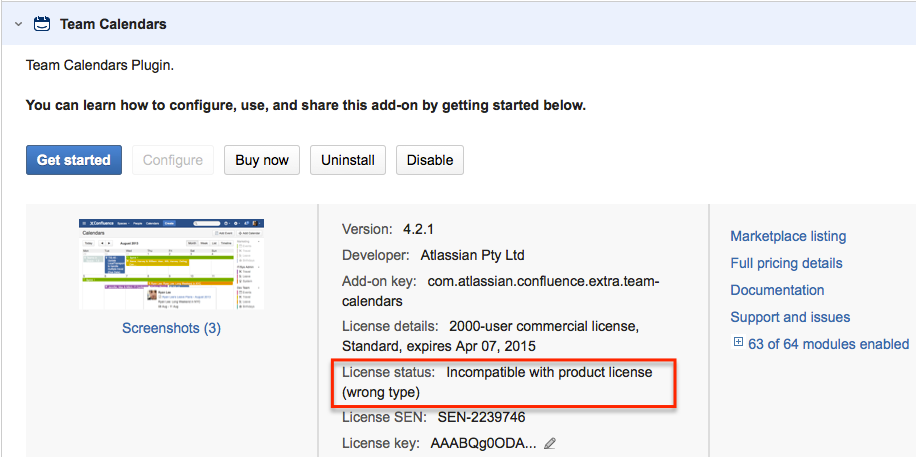Click the 63 of 64 modules enabled link
Image resolution: width=916 pixels, height=457 pixels.
coord(828,344)
